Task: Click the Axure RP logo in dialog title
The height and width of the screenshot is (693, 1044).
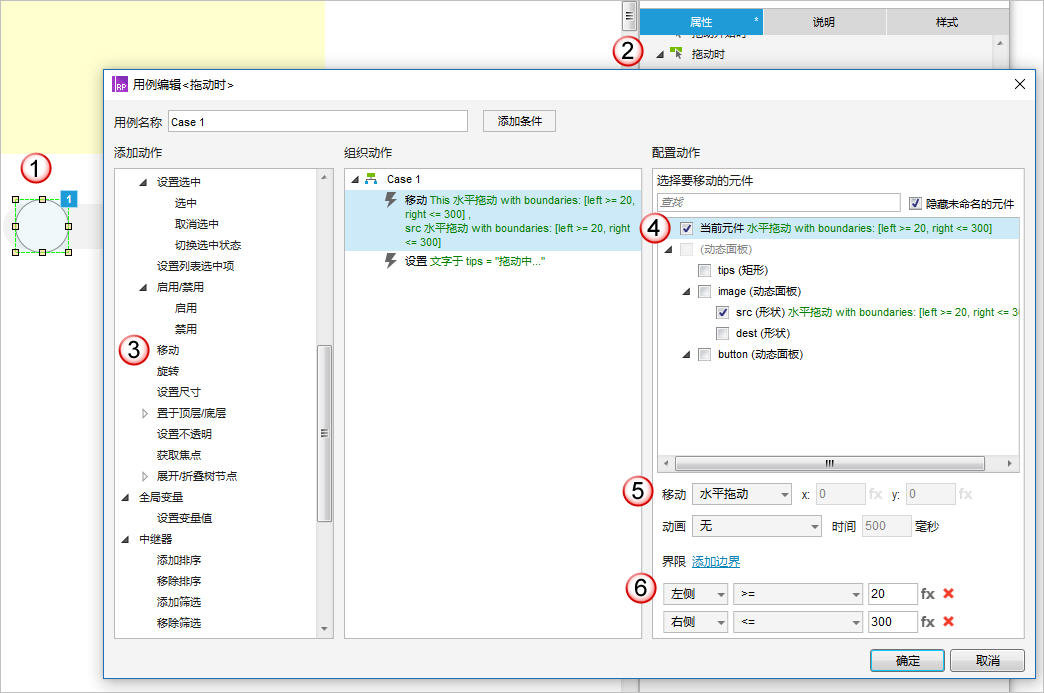Action: pos(120,85)
